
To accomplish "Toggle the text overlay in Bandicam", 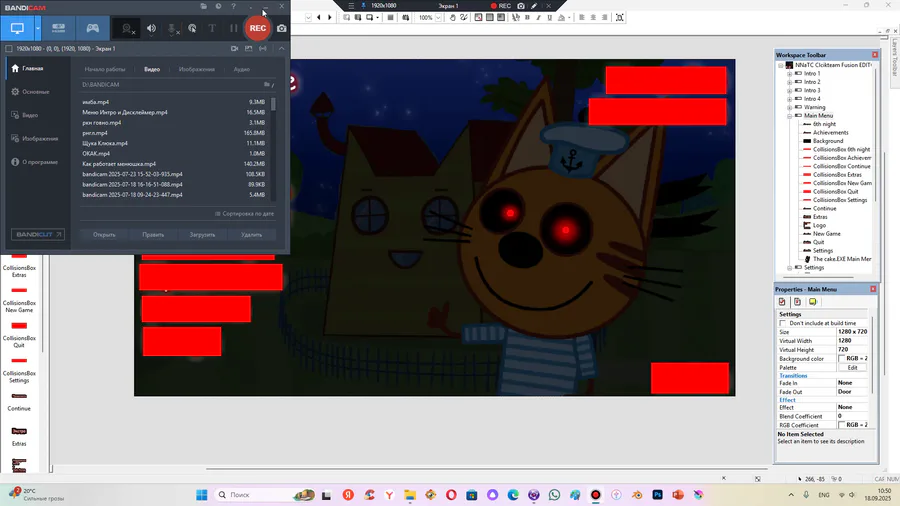I will tap(212, 28).
